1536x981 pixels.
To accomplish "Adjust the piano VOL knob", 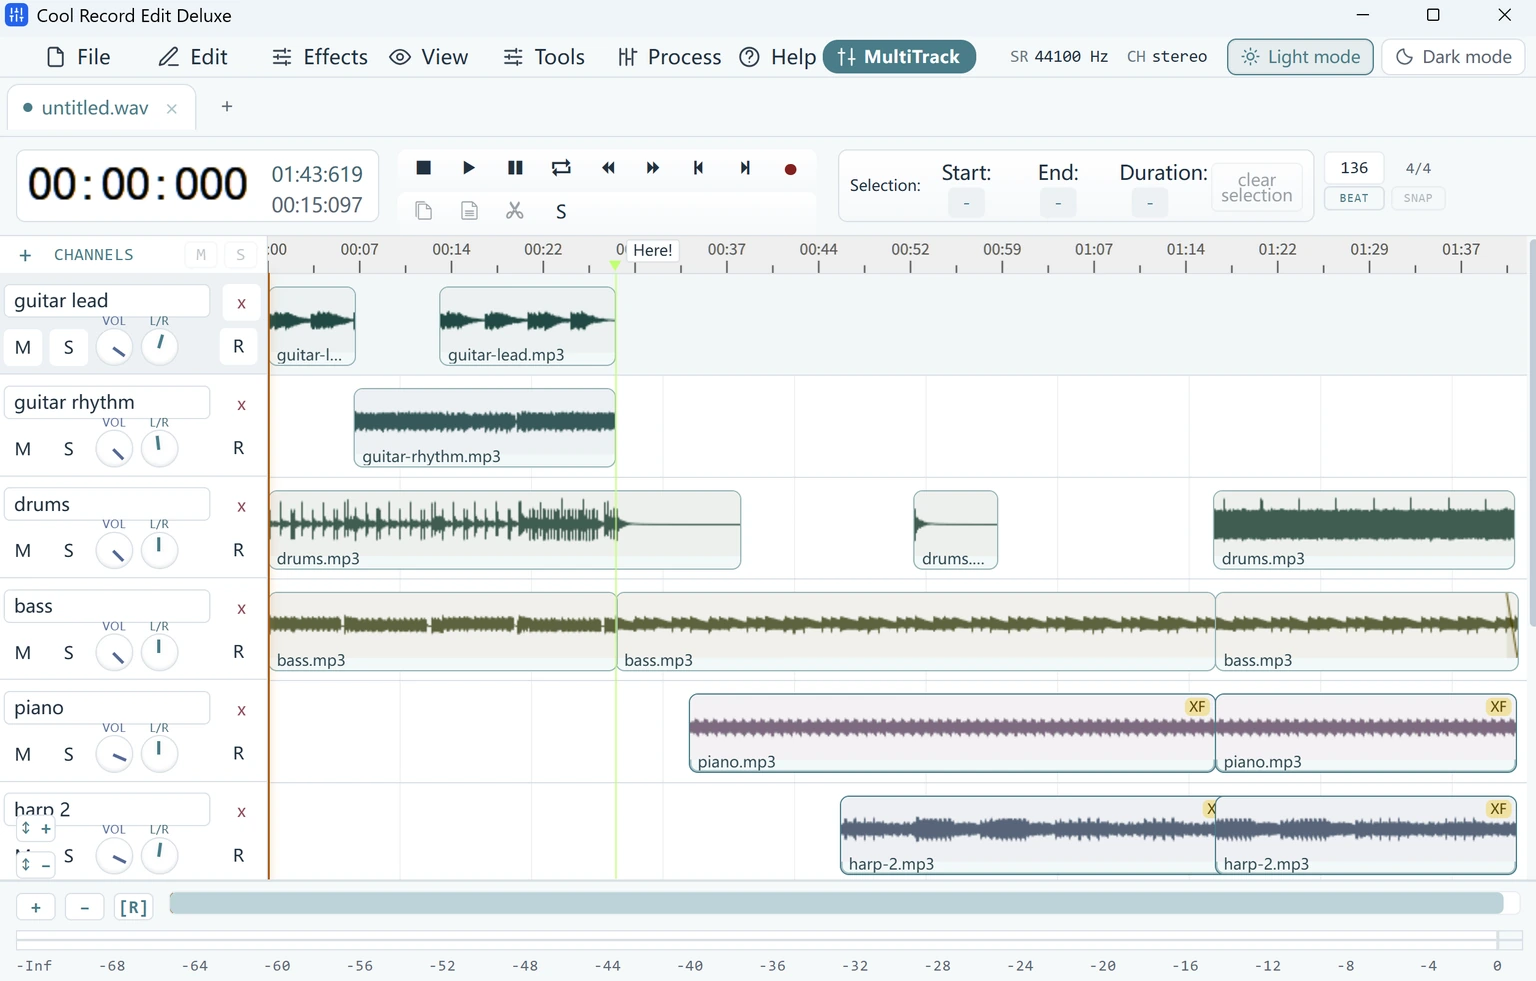I will (115, 754).
